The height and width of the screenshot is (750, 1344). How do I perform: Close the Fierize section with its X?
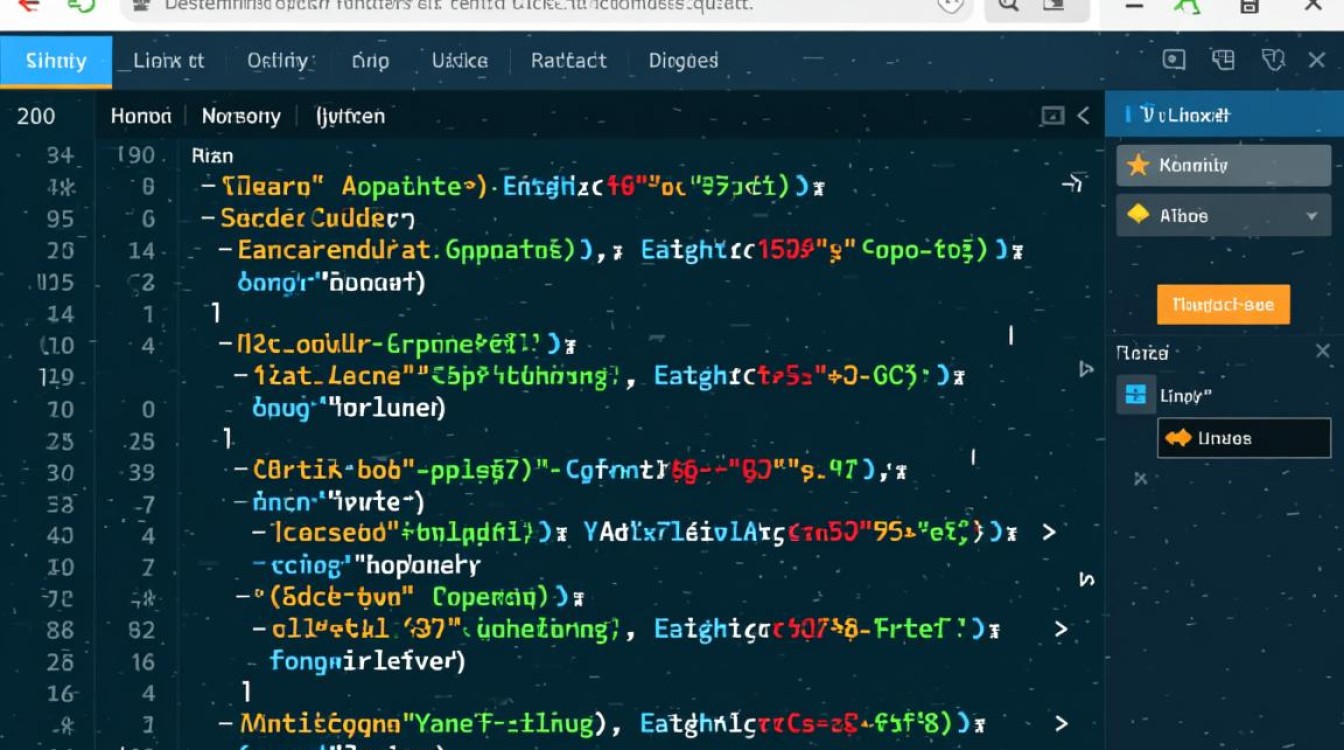[x=1322, y=351]
